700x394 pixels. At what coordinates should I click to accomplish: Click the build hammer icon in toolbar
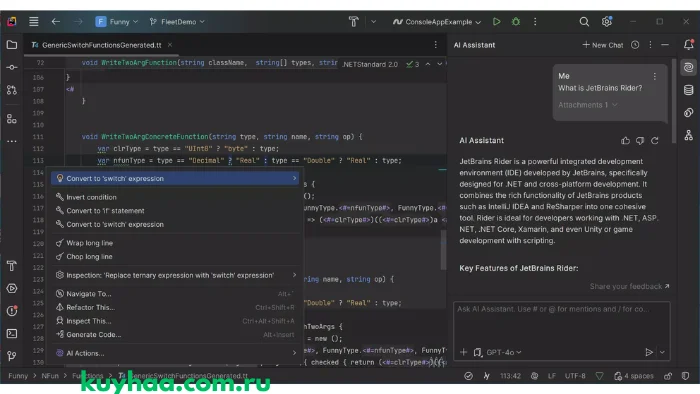point(354,21)
